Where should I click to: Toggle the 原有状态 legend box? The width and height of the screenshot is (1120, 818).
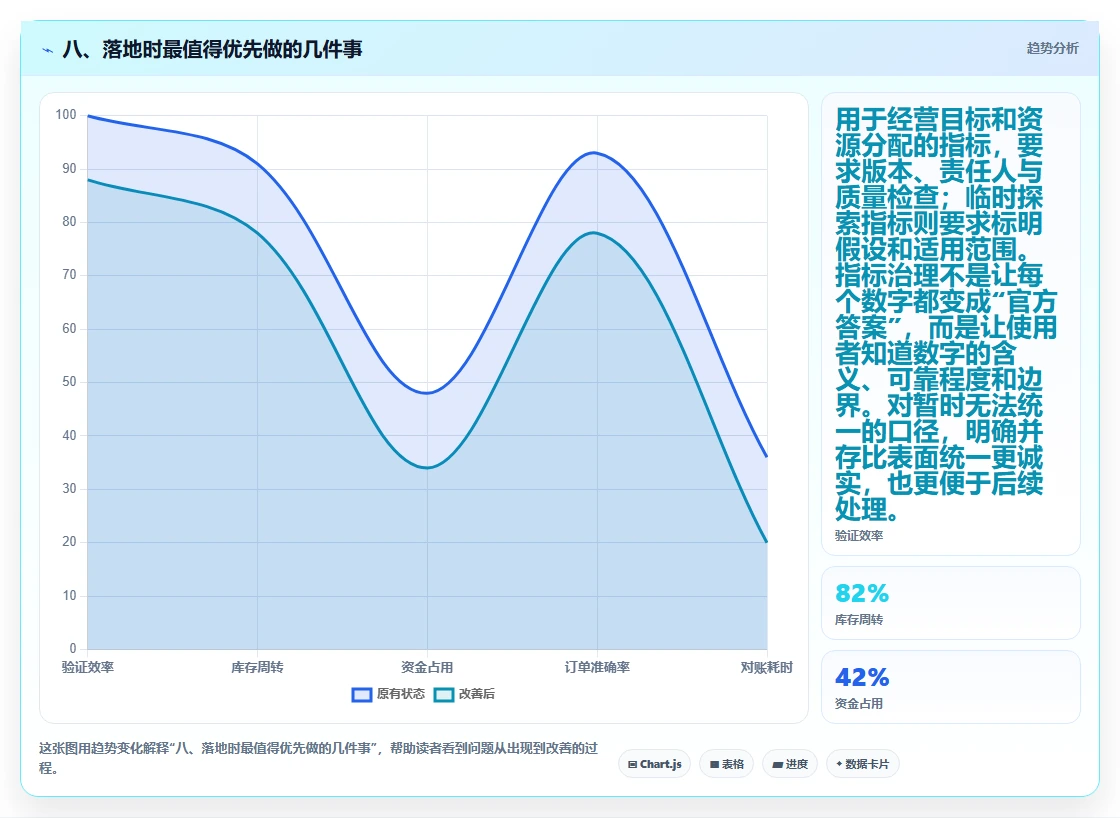(361, 694)
